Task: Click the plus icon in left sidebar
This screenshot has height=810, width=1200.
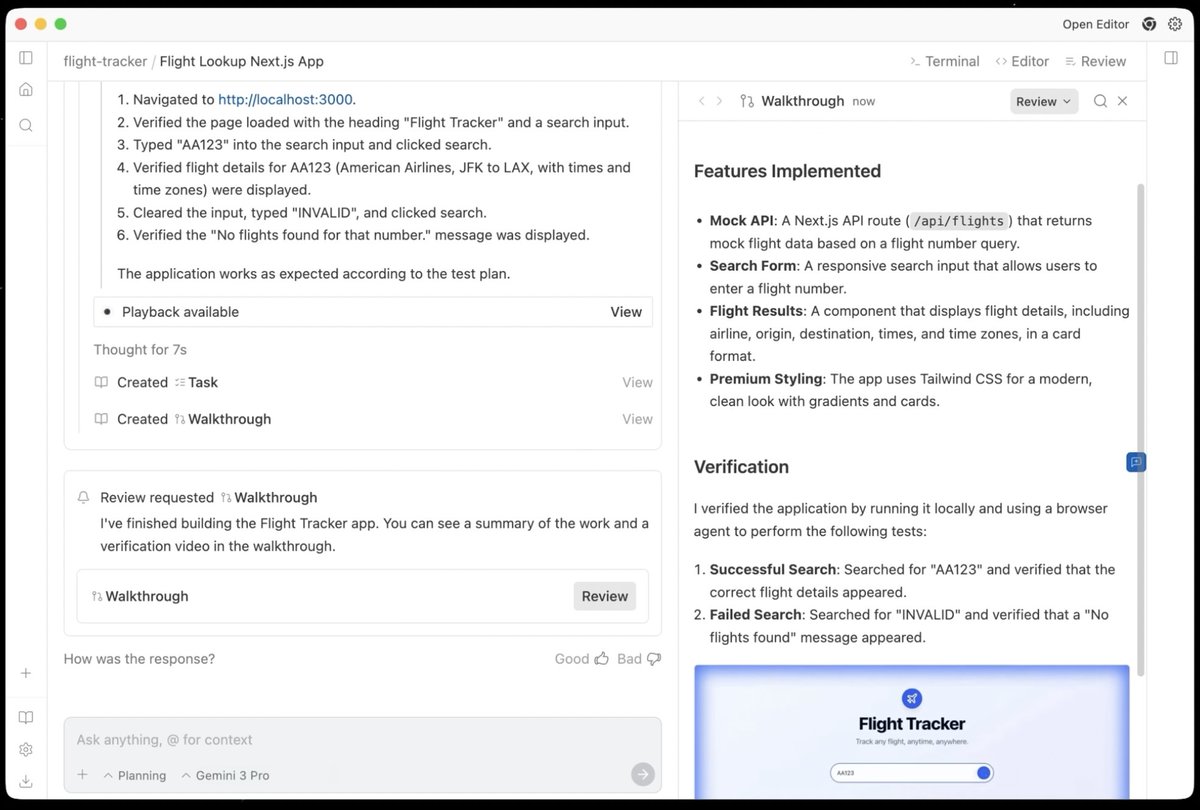Action: click(26, 673)
